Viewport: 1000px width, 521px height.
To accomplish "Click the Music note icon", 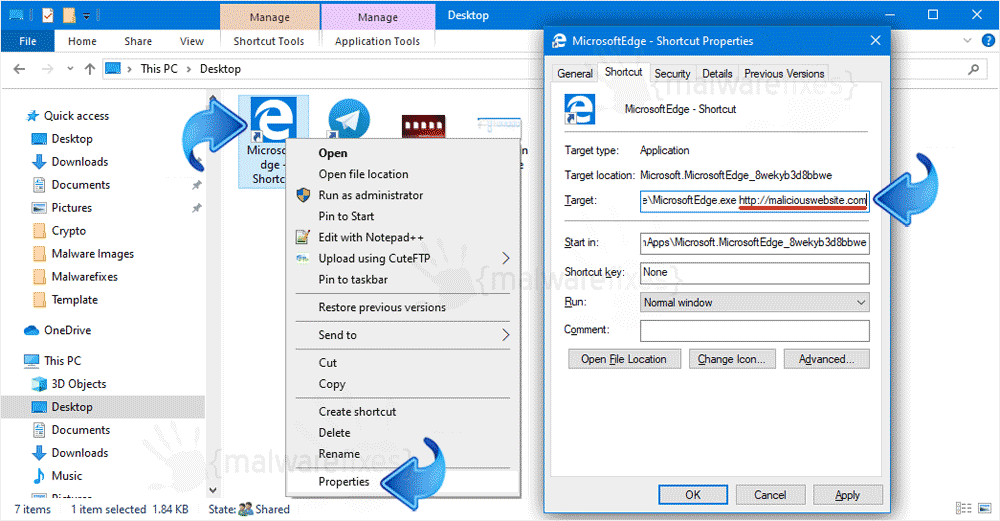I will (x=40, y=476).
